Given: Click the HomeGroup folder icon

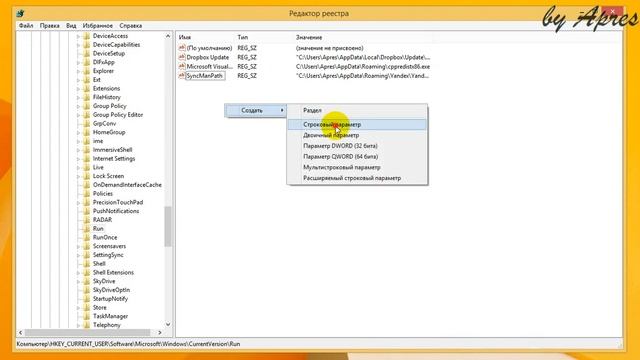Looking at the screenshot, I should point(87,132).
